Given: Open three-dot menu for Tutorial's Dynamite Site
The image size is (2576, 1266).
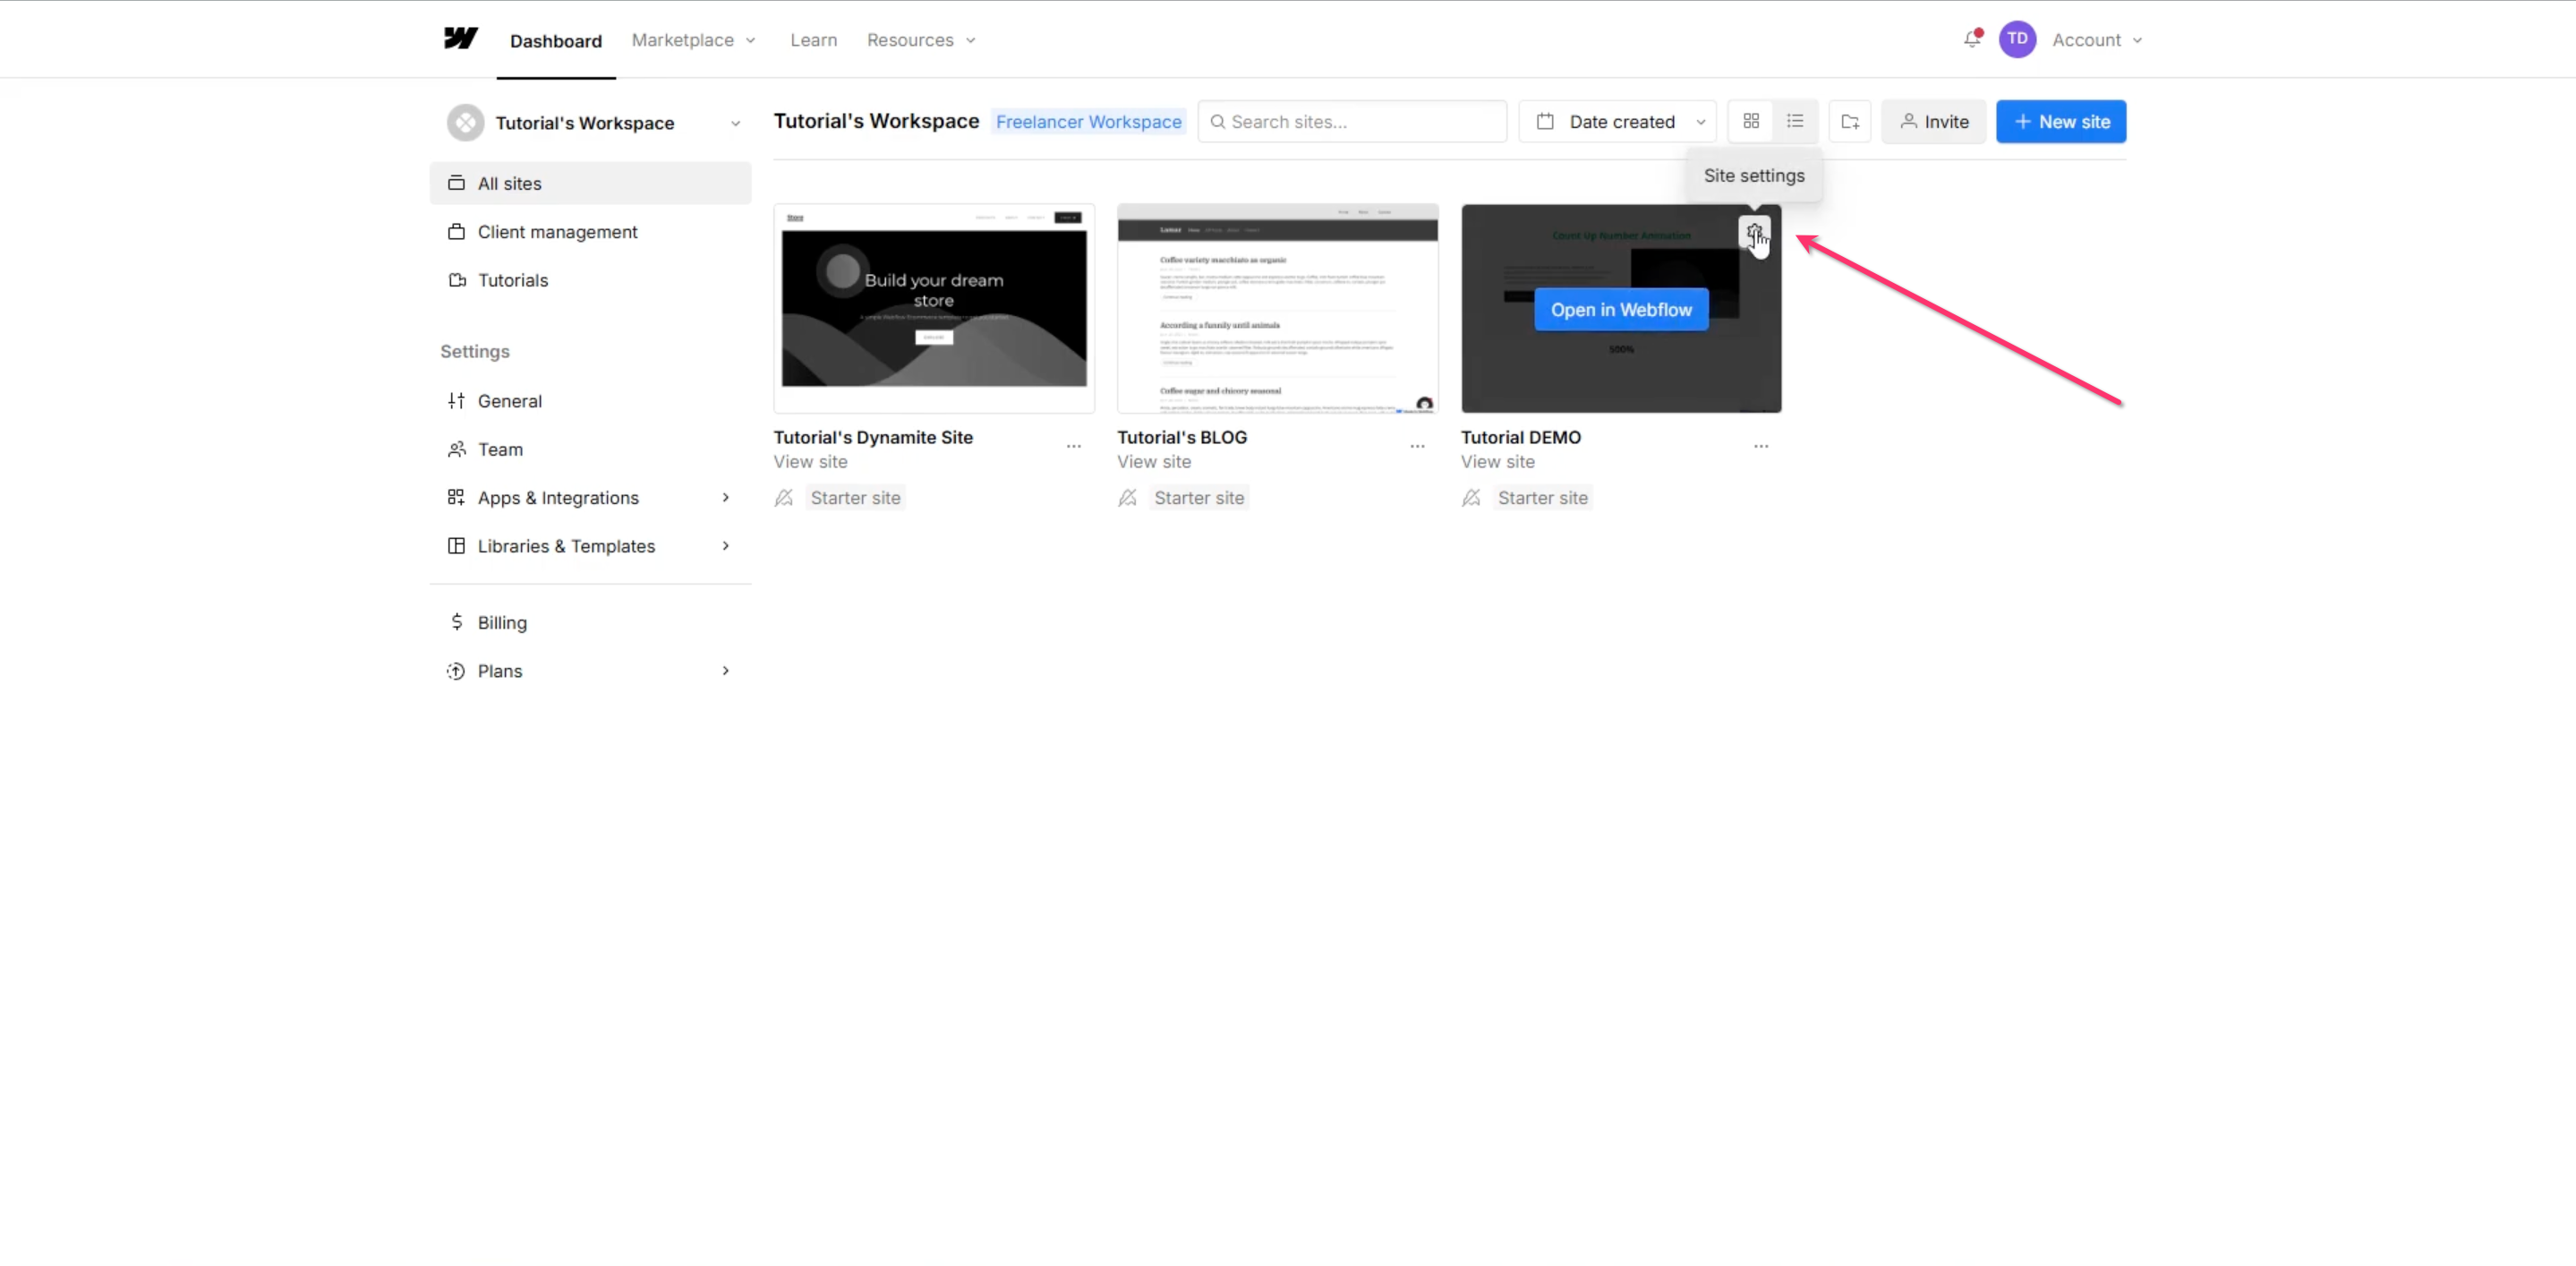Looking at the screenshot, I should tap(1073, 446).
